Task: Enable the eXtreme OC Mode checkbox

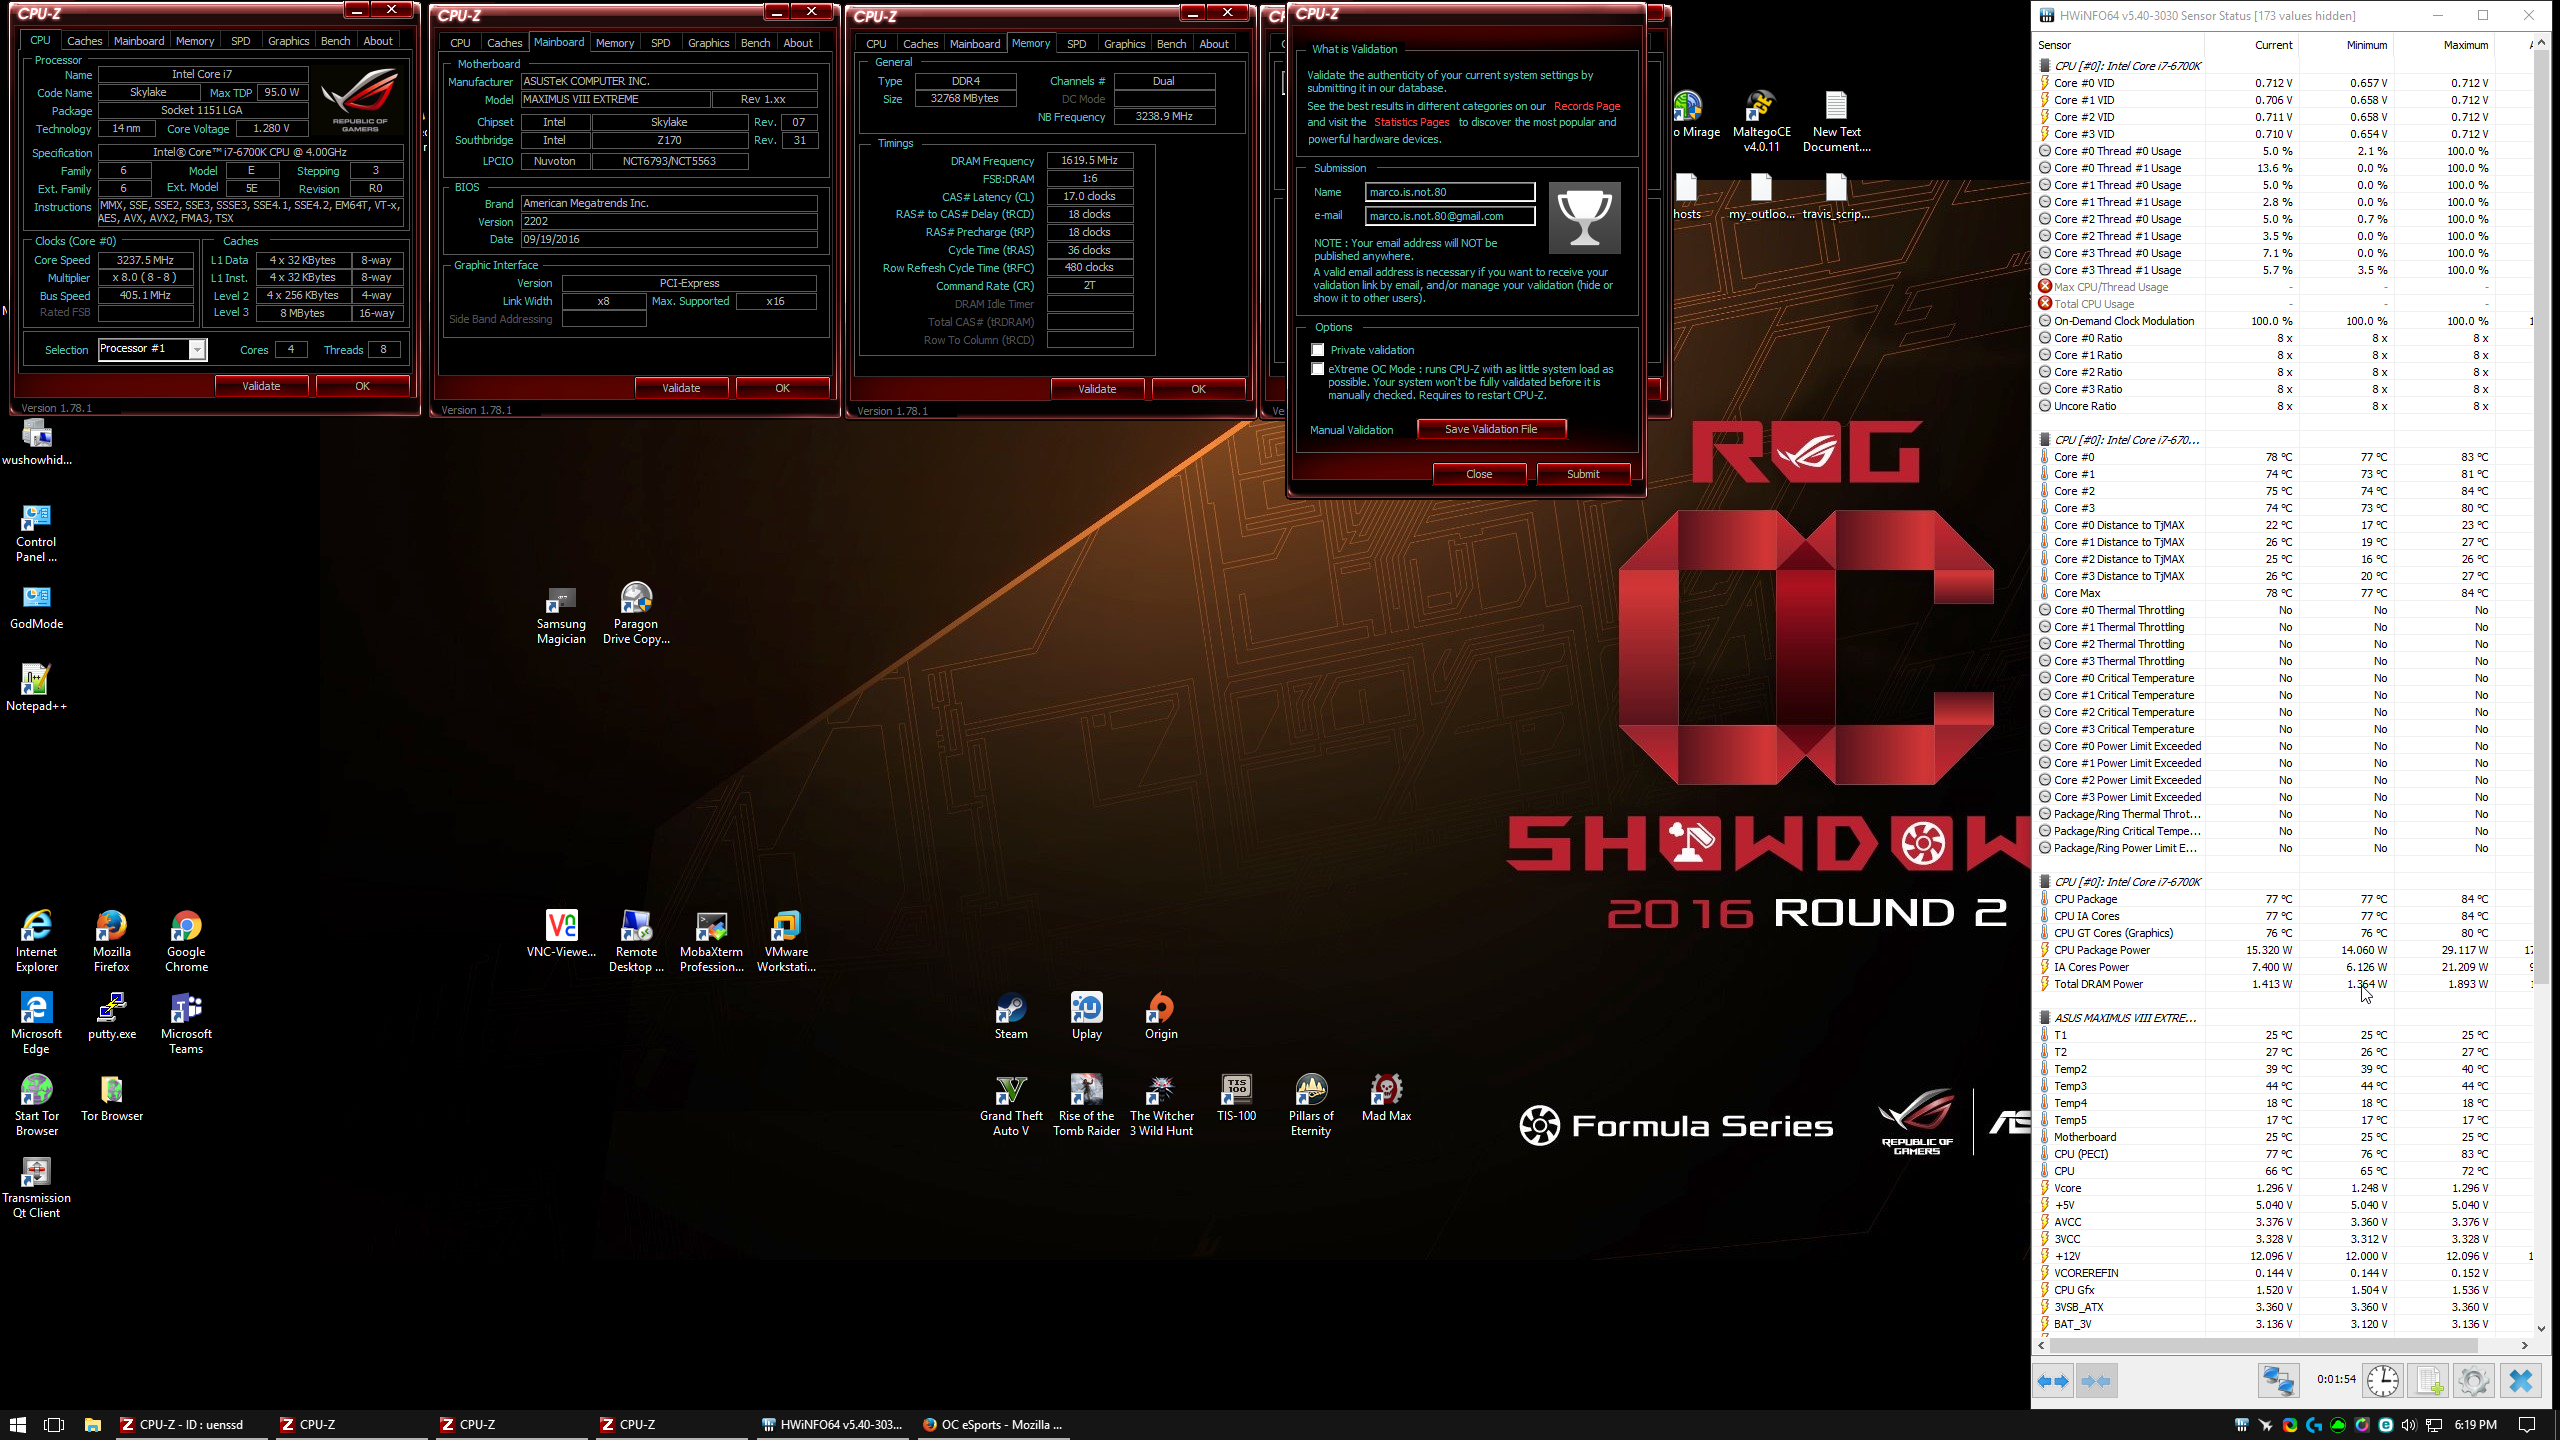Action: point(1318,369)
